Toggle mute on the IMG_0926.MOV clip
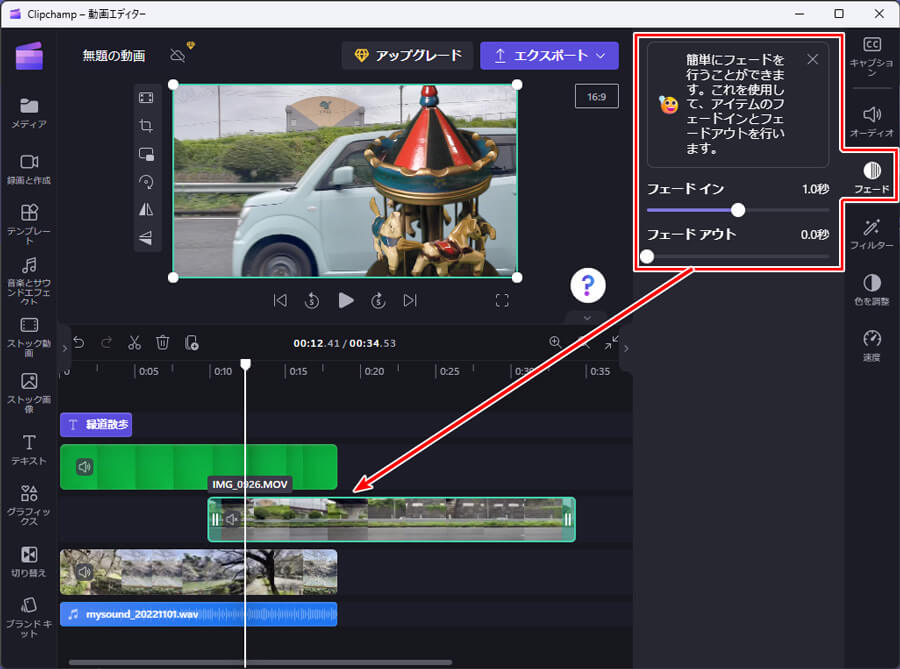Image resolution: width=900 pixels, height=669 pixels. coord(232,519)
